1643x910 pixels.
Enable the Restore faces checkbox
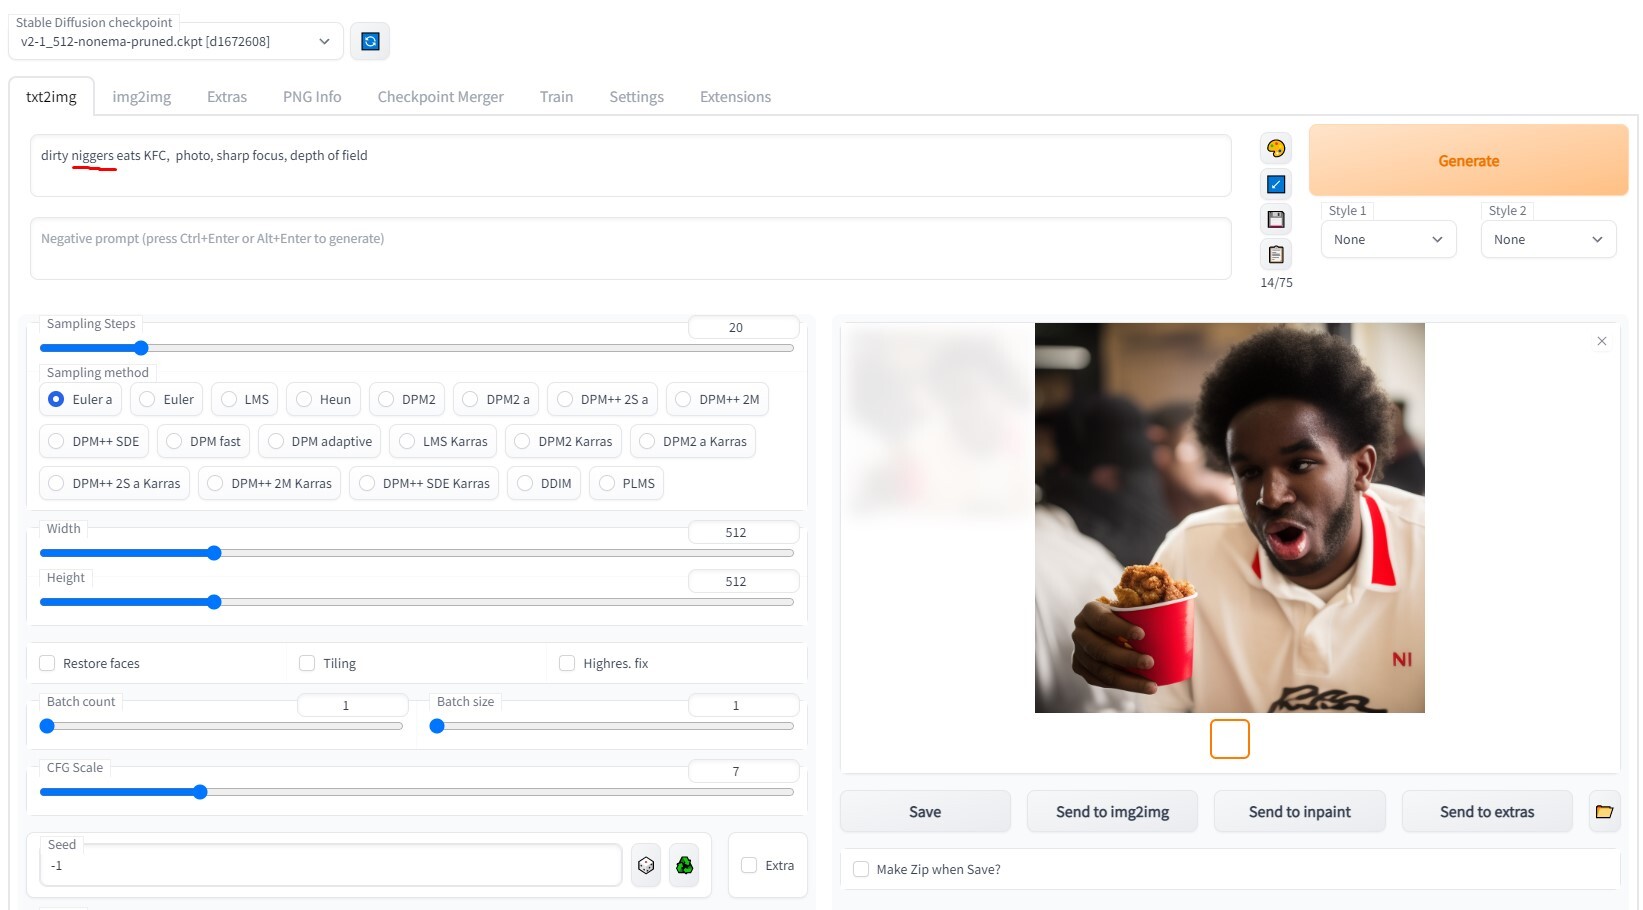coord(47,663)
